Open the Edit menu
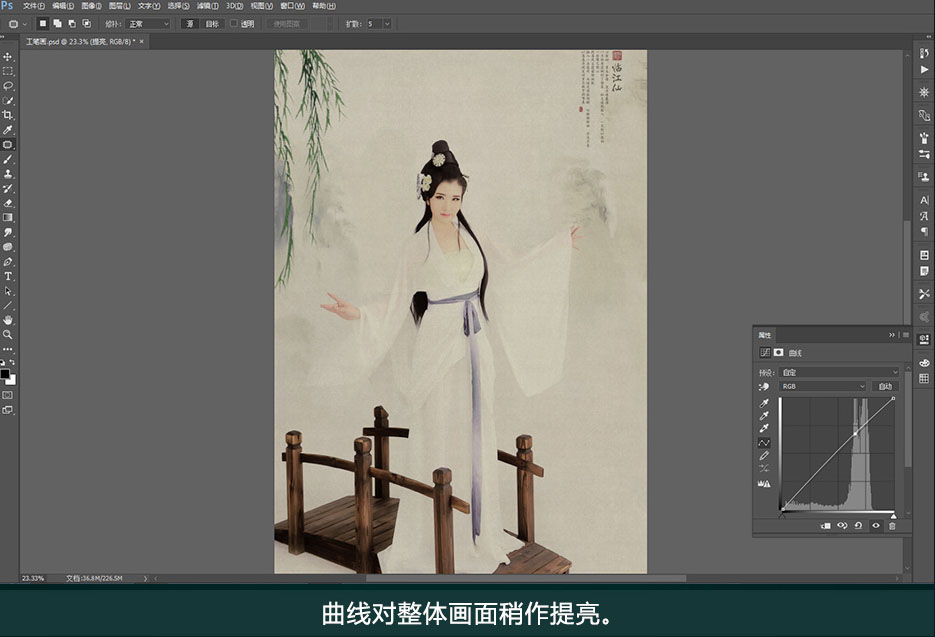 pos(63,6)
